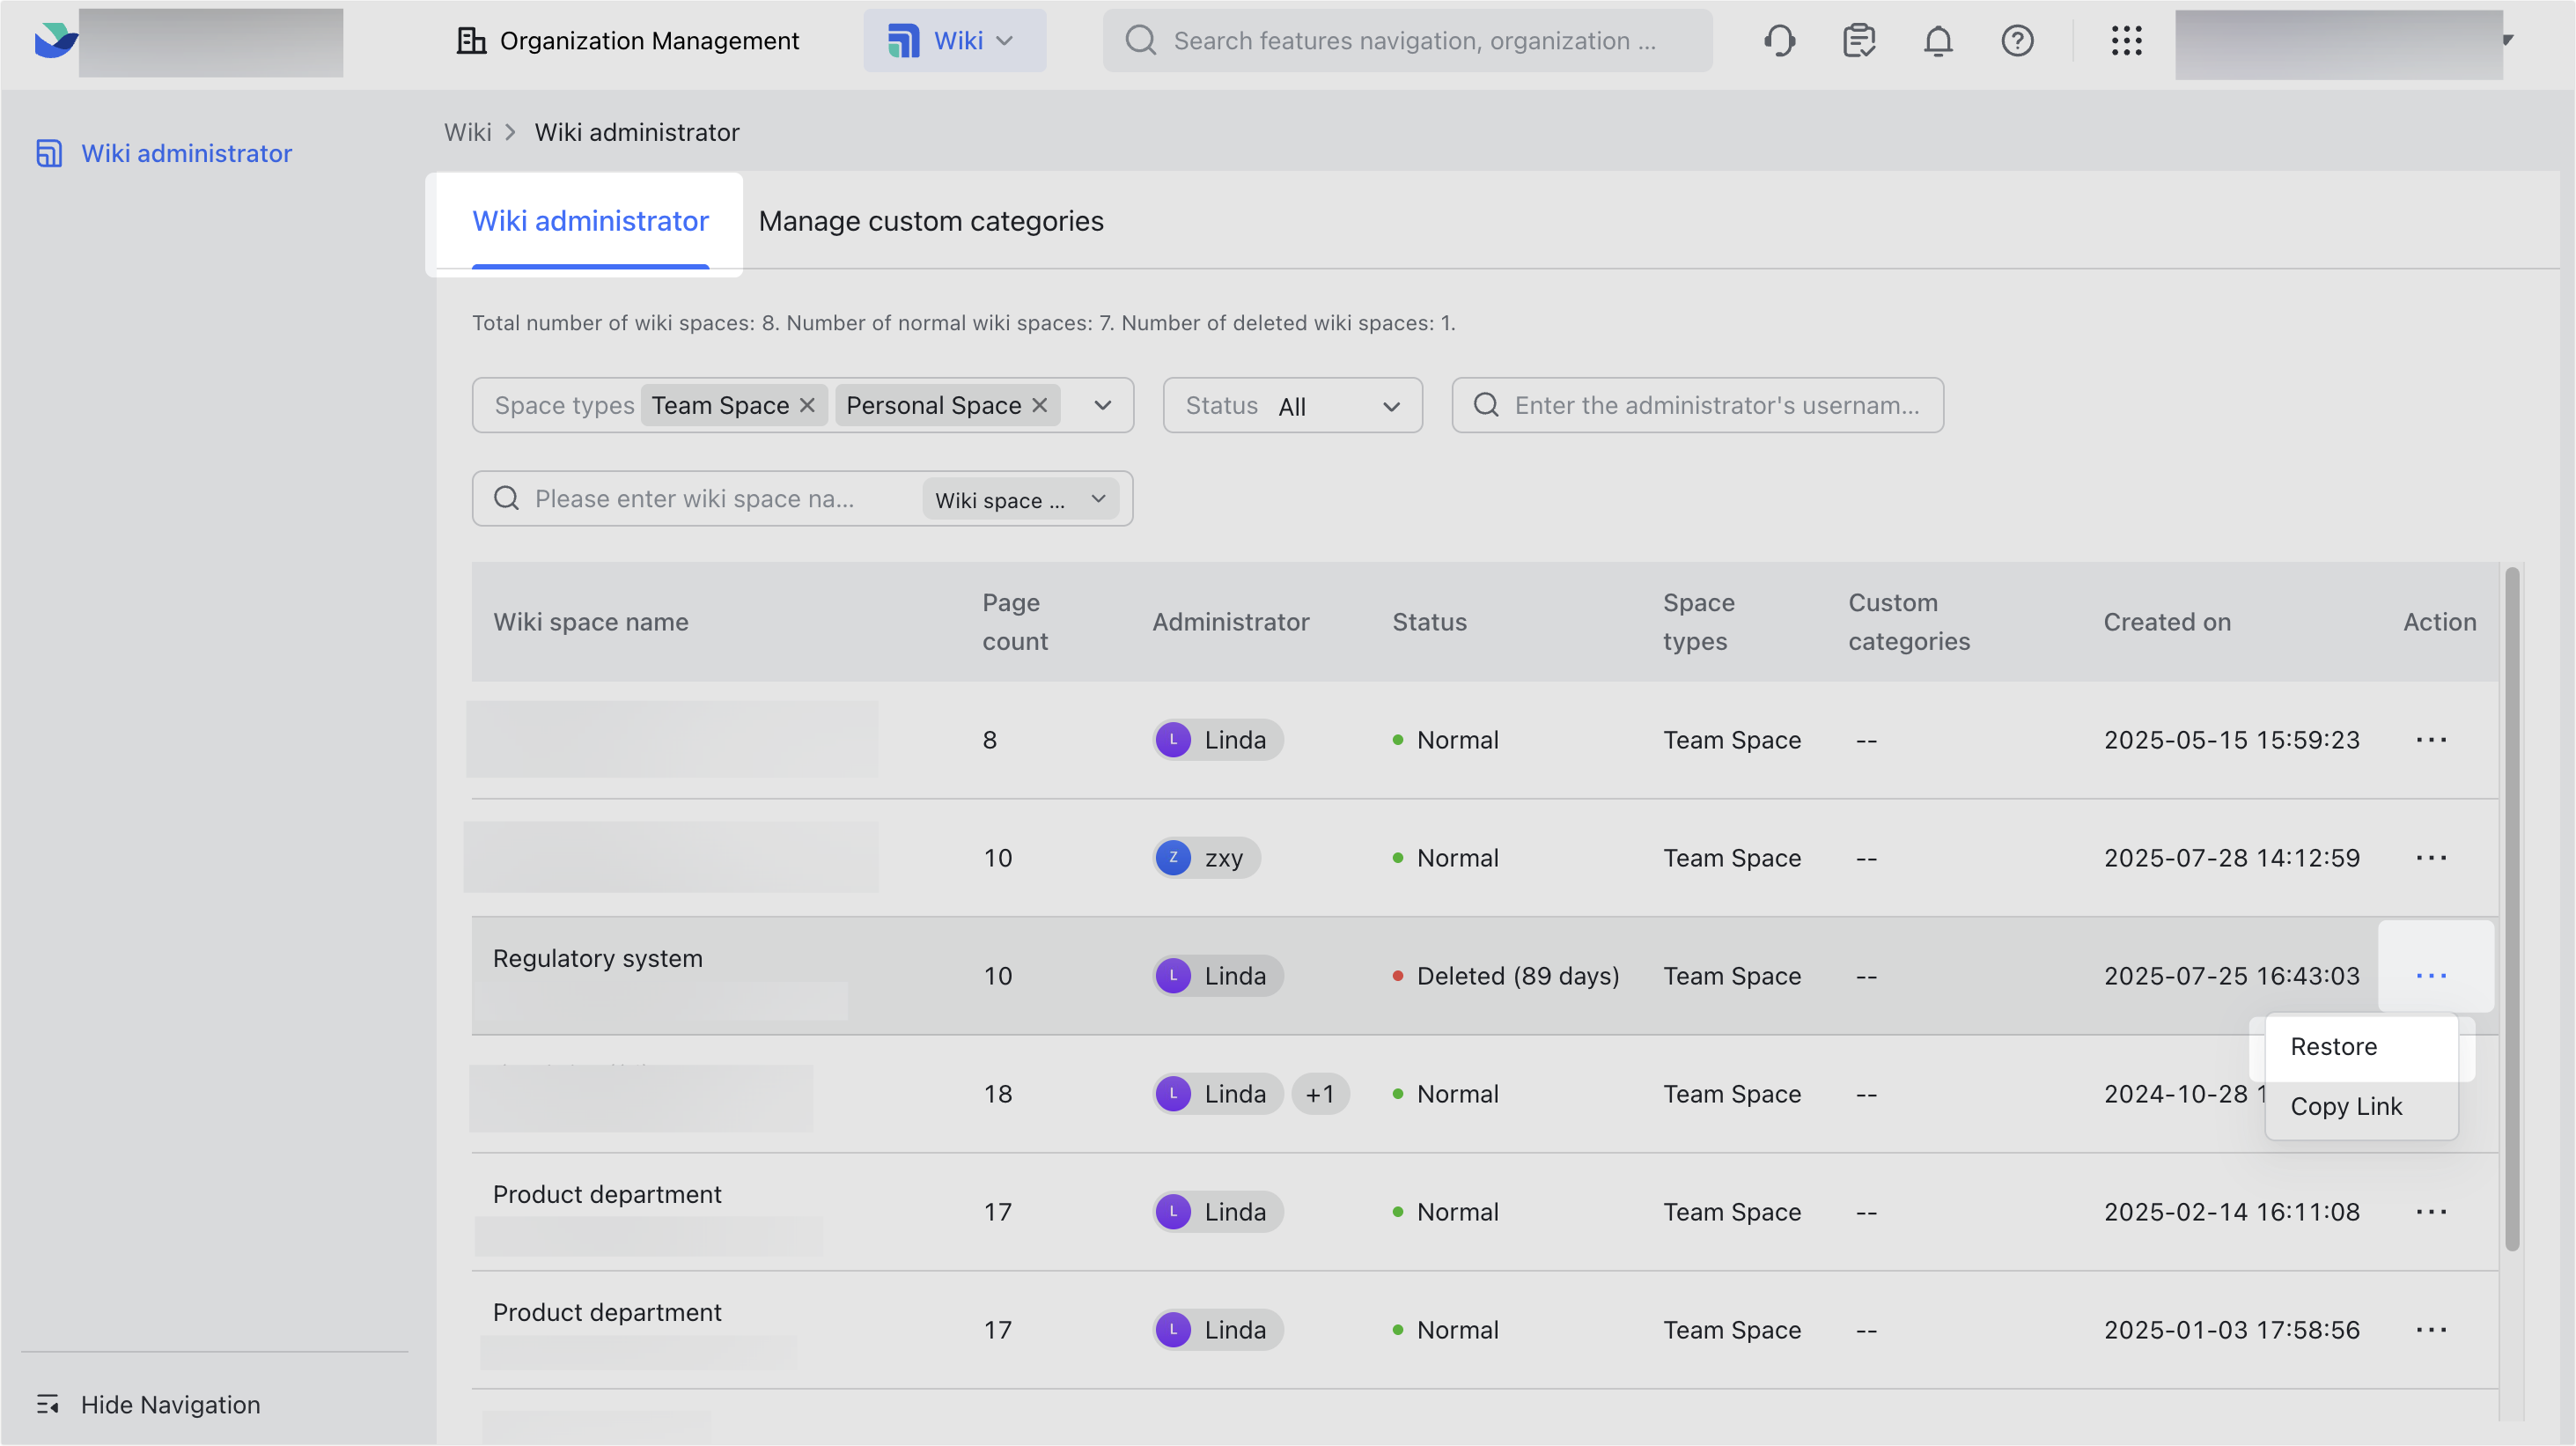Select Wiki administrator in the sidebar
This screenshot has height=1446, width=2576.
pos(164,153)
